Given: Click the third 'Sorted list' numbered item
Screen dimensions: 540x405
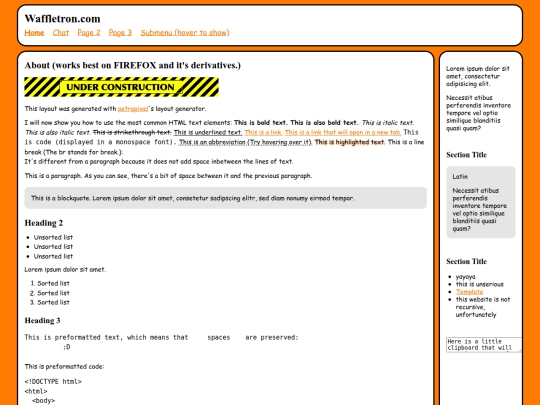Looking at the screenshot, I should click(x=53, y=302).
